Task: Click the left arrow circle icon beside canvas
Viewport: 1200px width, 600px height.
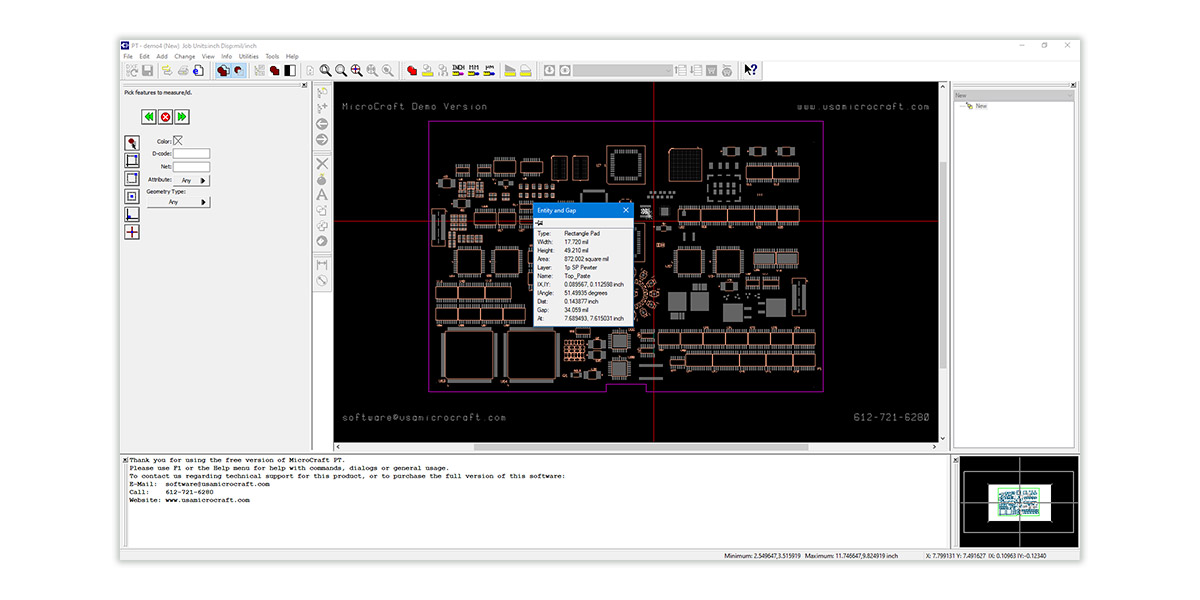Action: click(x=322, y=123)
